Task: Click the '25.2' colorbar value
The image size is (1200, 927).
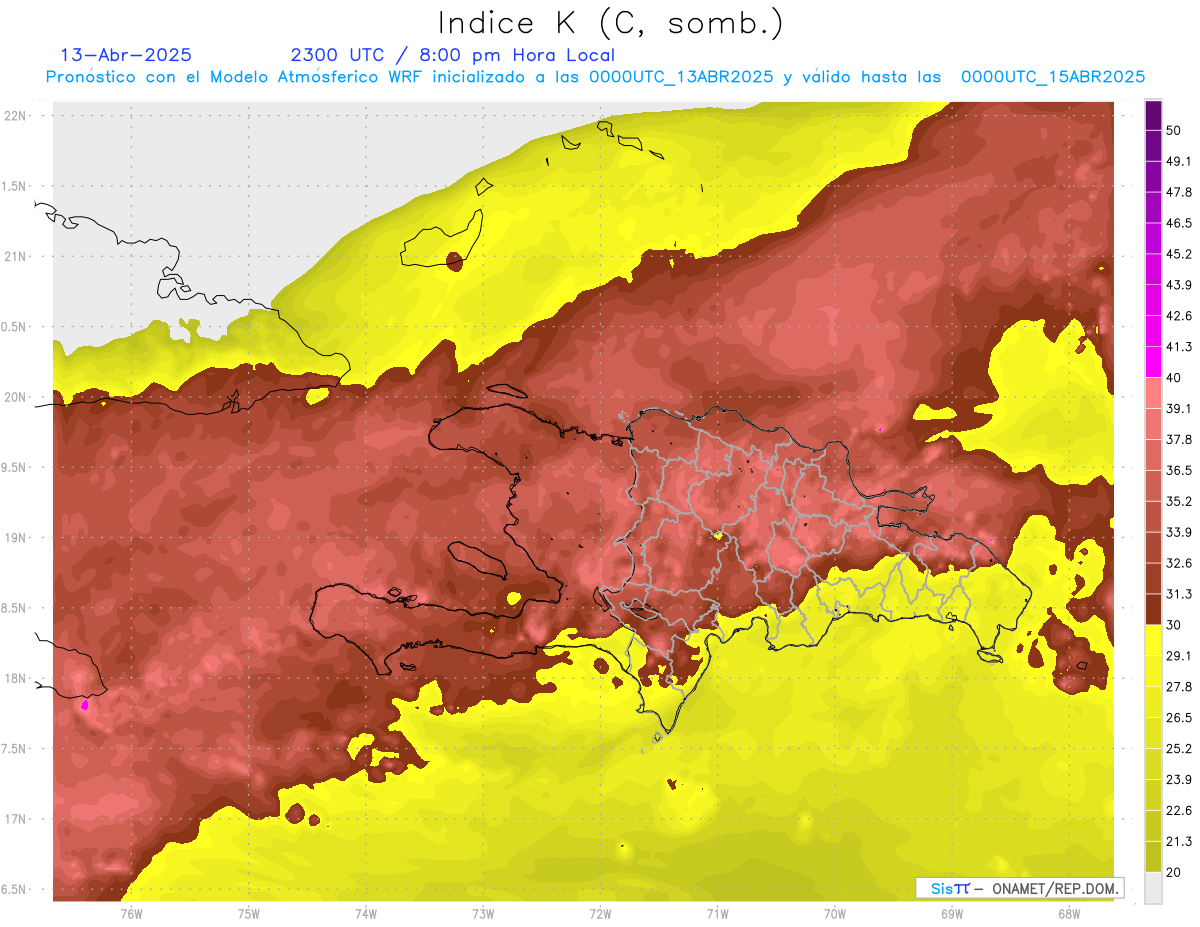Action: click(1179, 749)
